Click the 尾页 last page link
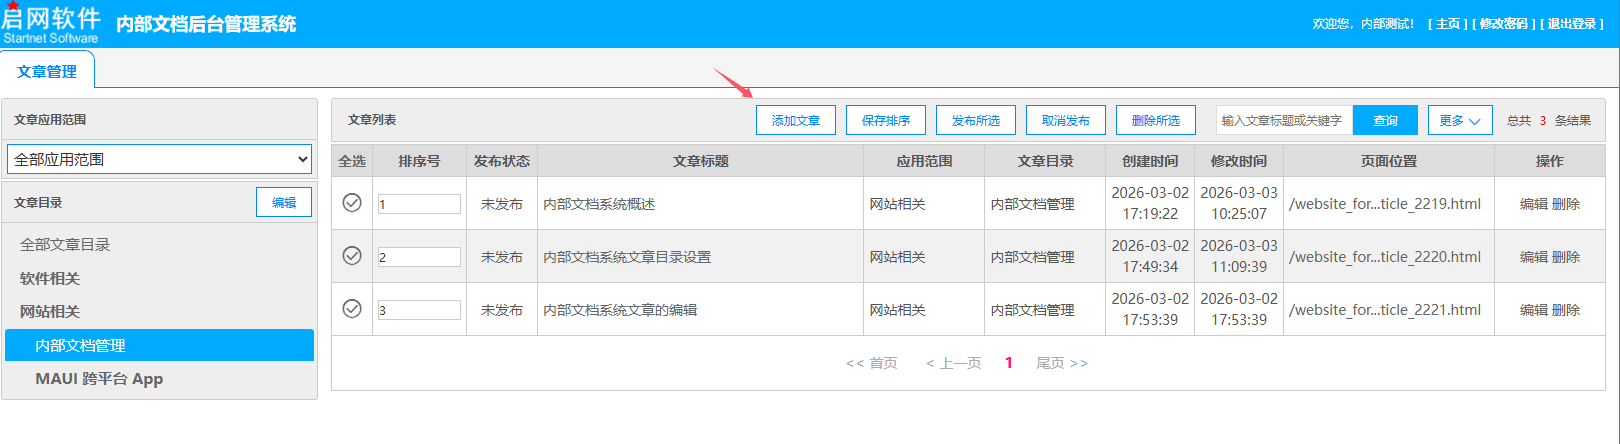Viewport: 1620px width, 444px height. point(1062,363)
